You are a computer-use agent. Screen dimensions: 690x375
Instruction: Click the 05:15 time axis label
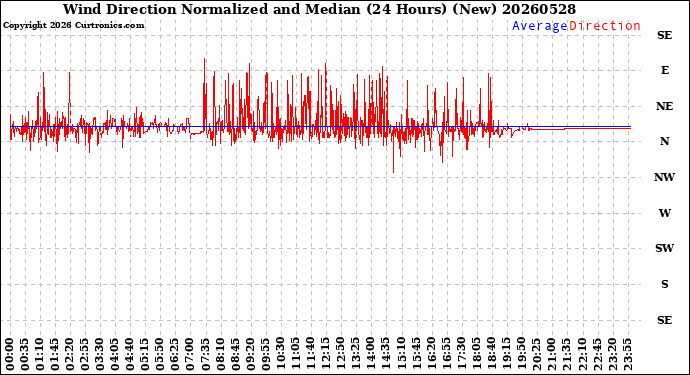pyautogui.click(x=146, y=354)
